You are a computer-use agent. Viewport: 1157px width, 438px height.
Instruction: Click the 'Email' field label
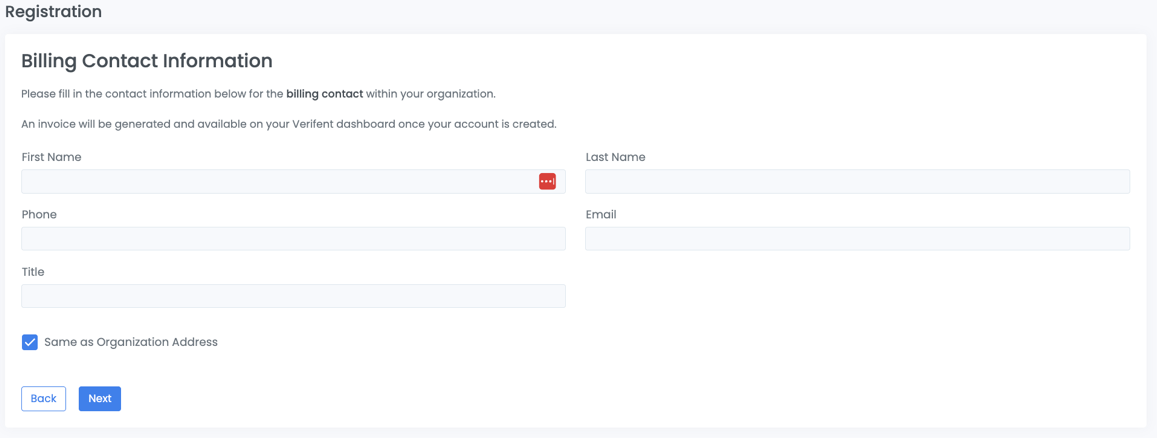tap(600, 215)
